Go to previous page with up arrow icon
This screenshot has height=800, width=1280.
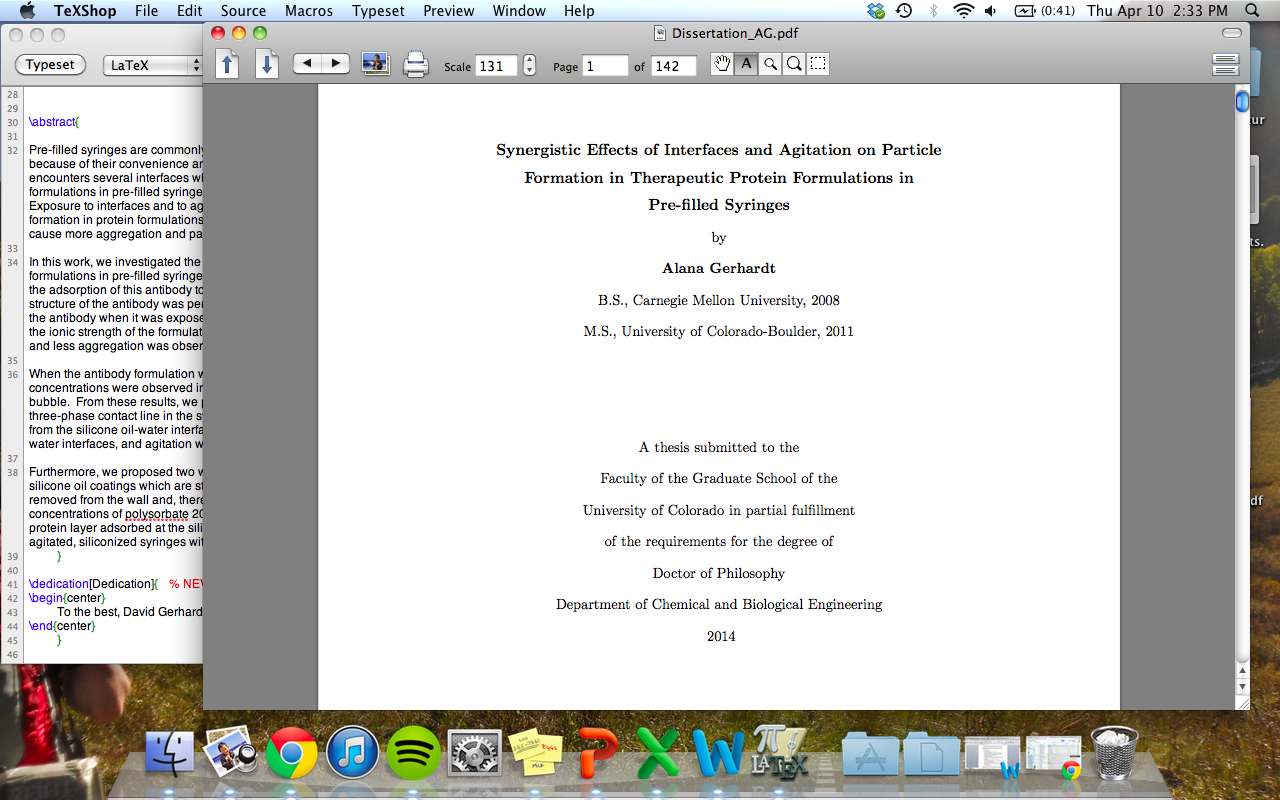click(x=228, y=65)
